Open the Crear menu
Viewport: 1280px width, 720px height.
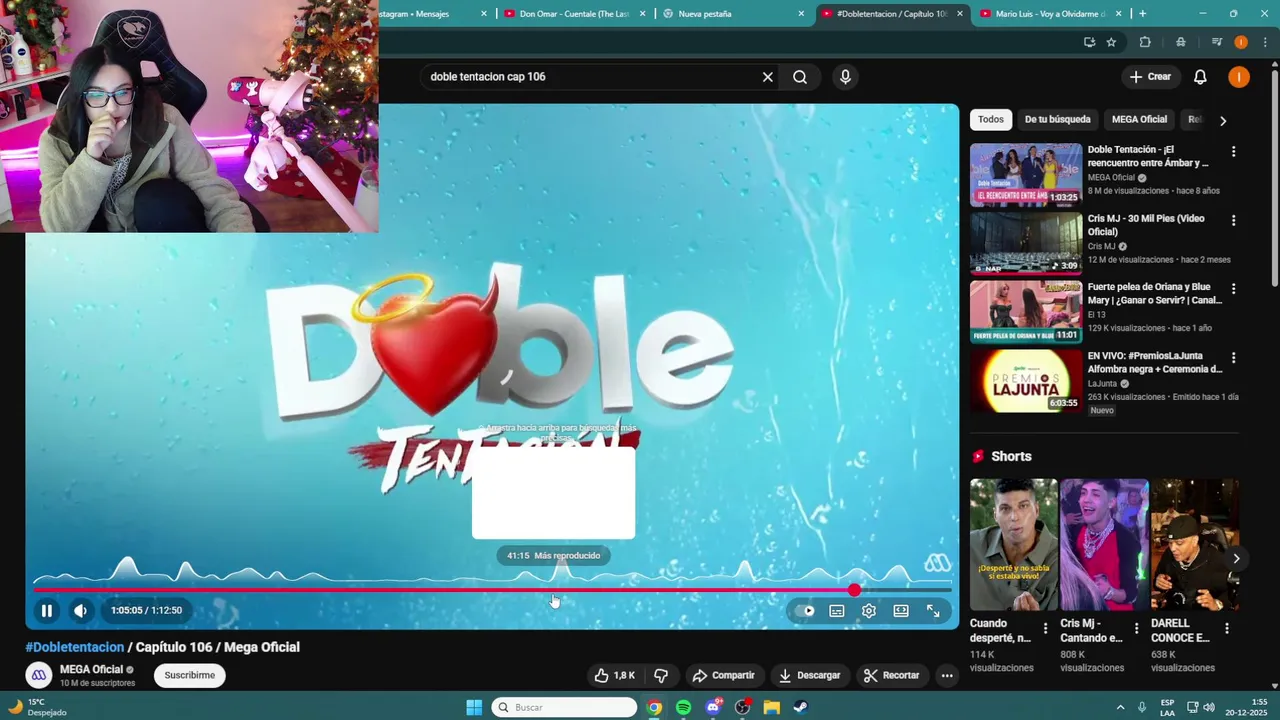point(1150,77)
